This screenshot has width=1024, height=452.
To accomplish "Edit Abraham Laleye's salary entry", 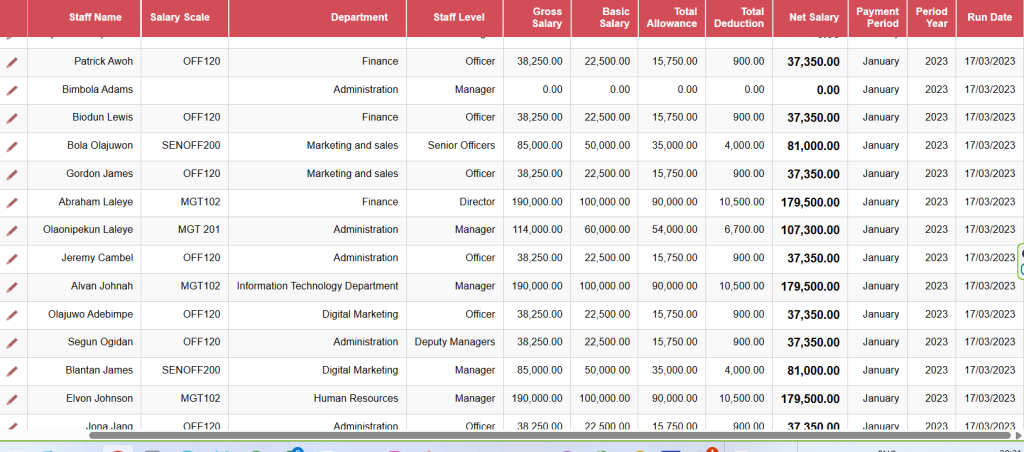I will (x=12, y=202).
